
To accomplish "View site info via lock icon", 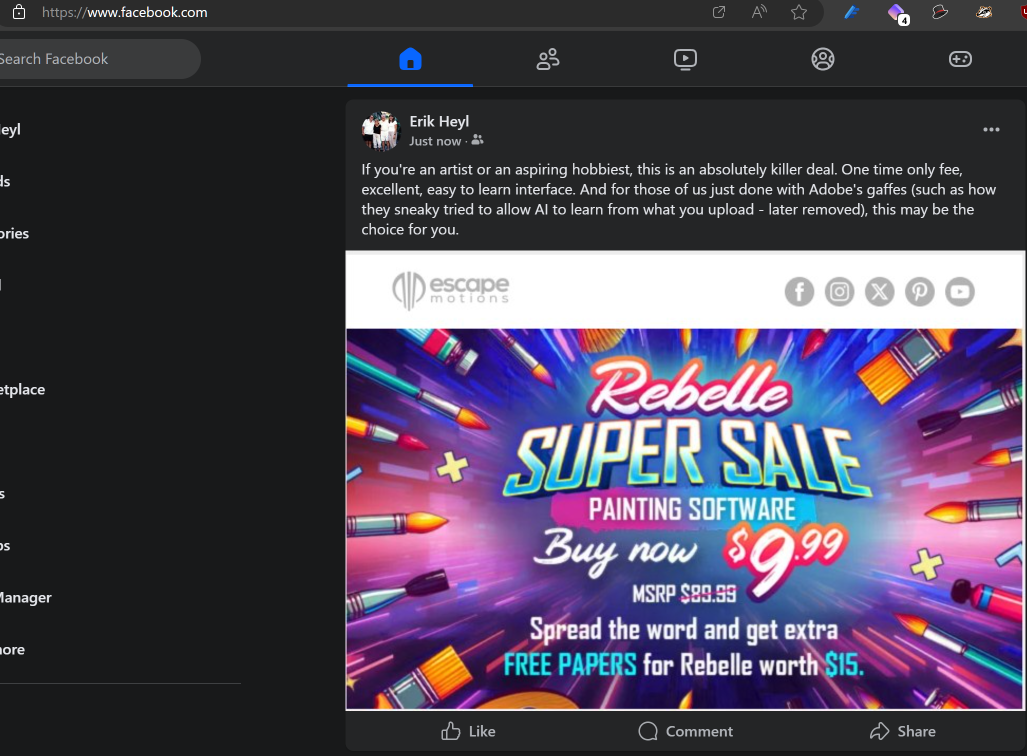I will 19,12.
